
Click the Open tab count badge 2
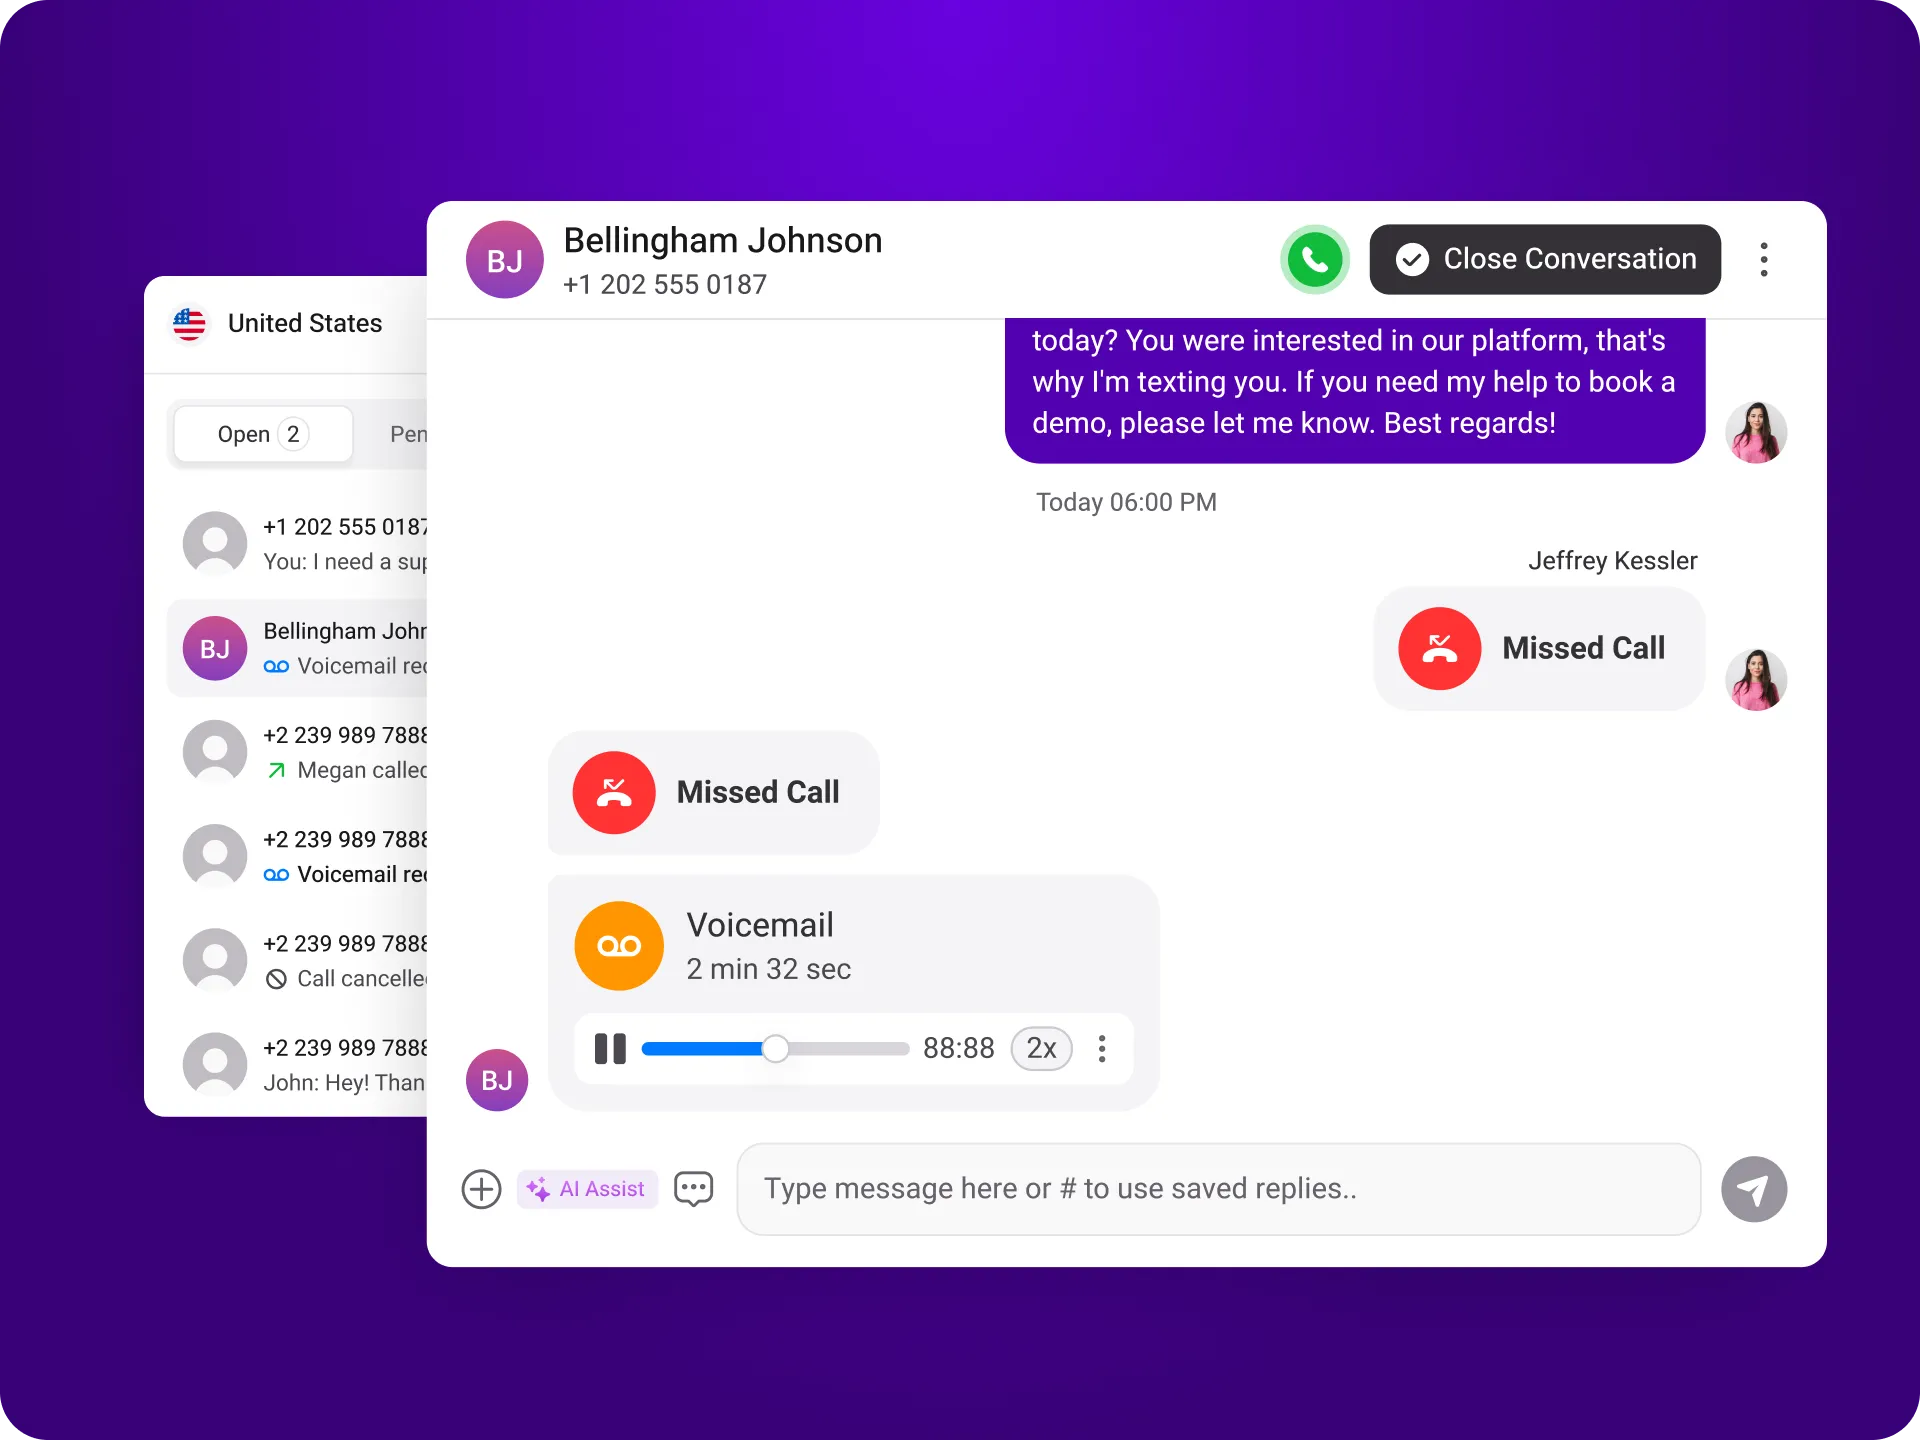coord(293,434)
